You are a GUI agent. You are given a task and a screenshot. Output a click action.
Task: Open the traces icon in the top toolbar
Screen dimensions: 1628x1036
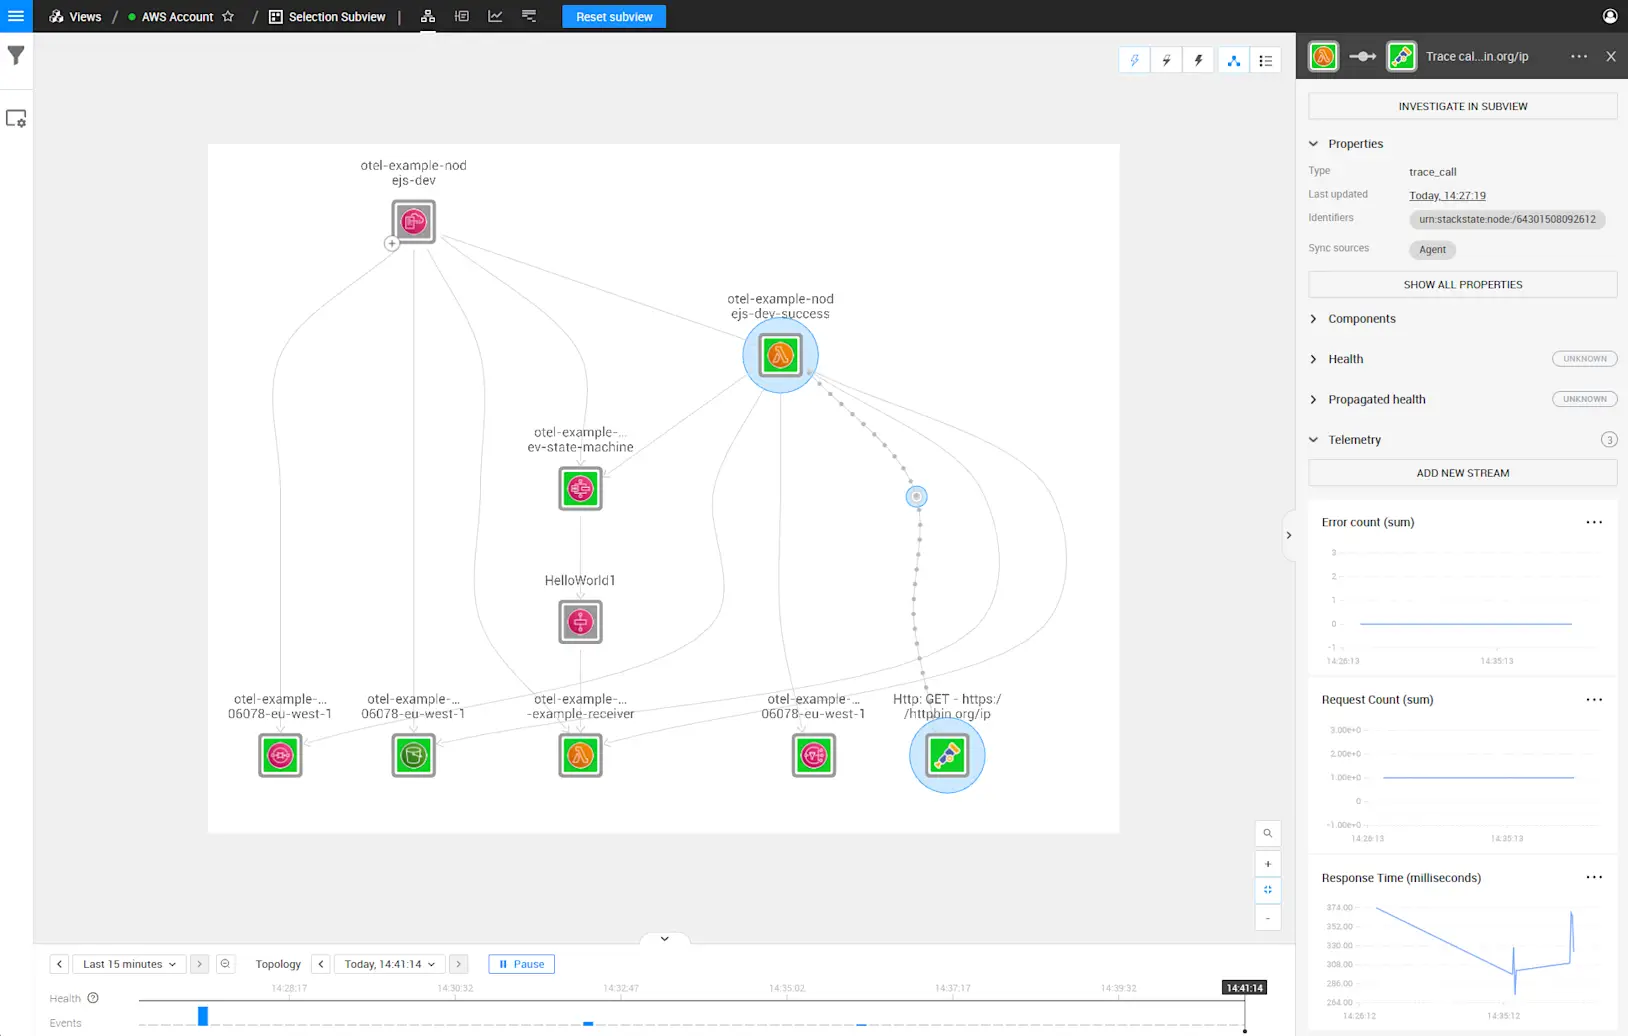pos(529,16)
